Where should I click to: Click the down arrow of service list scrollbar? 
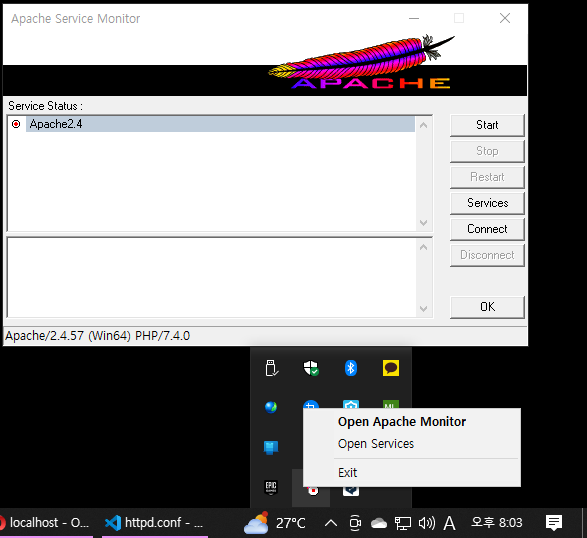(423, 223)
